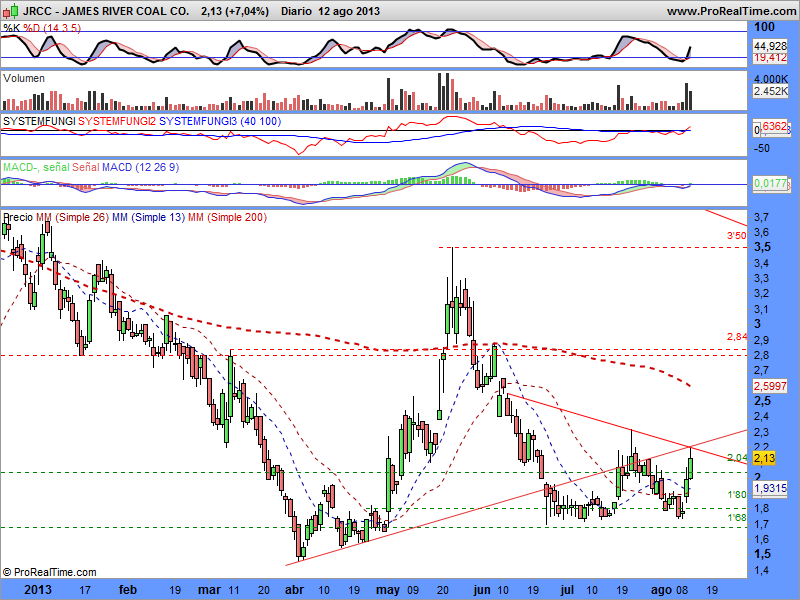Click the 2,84 resistance line label

737,337
